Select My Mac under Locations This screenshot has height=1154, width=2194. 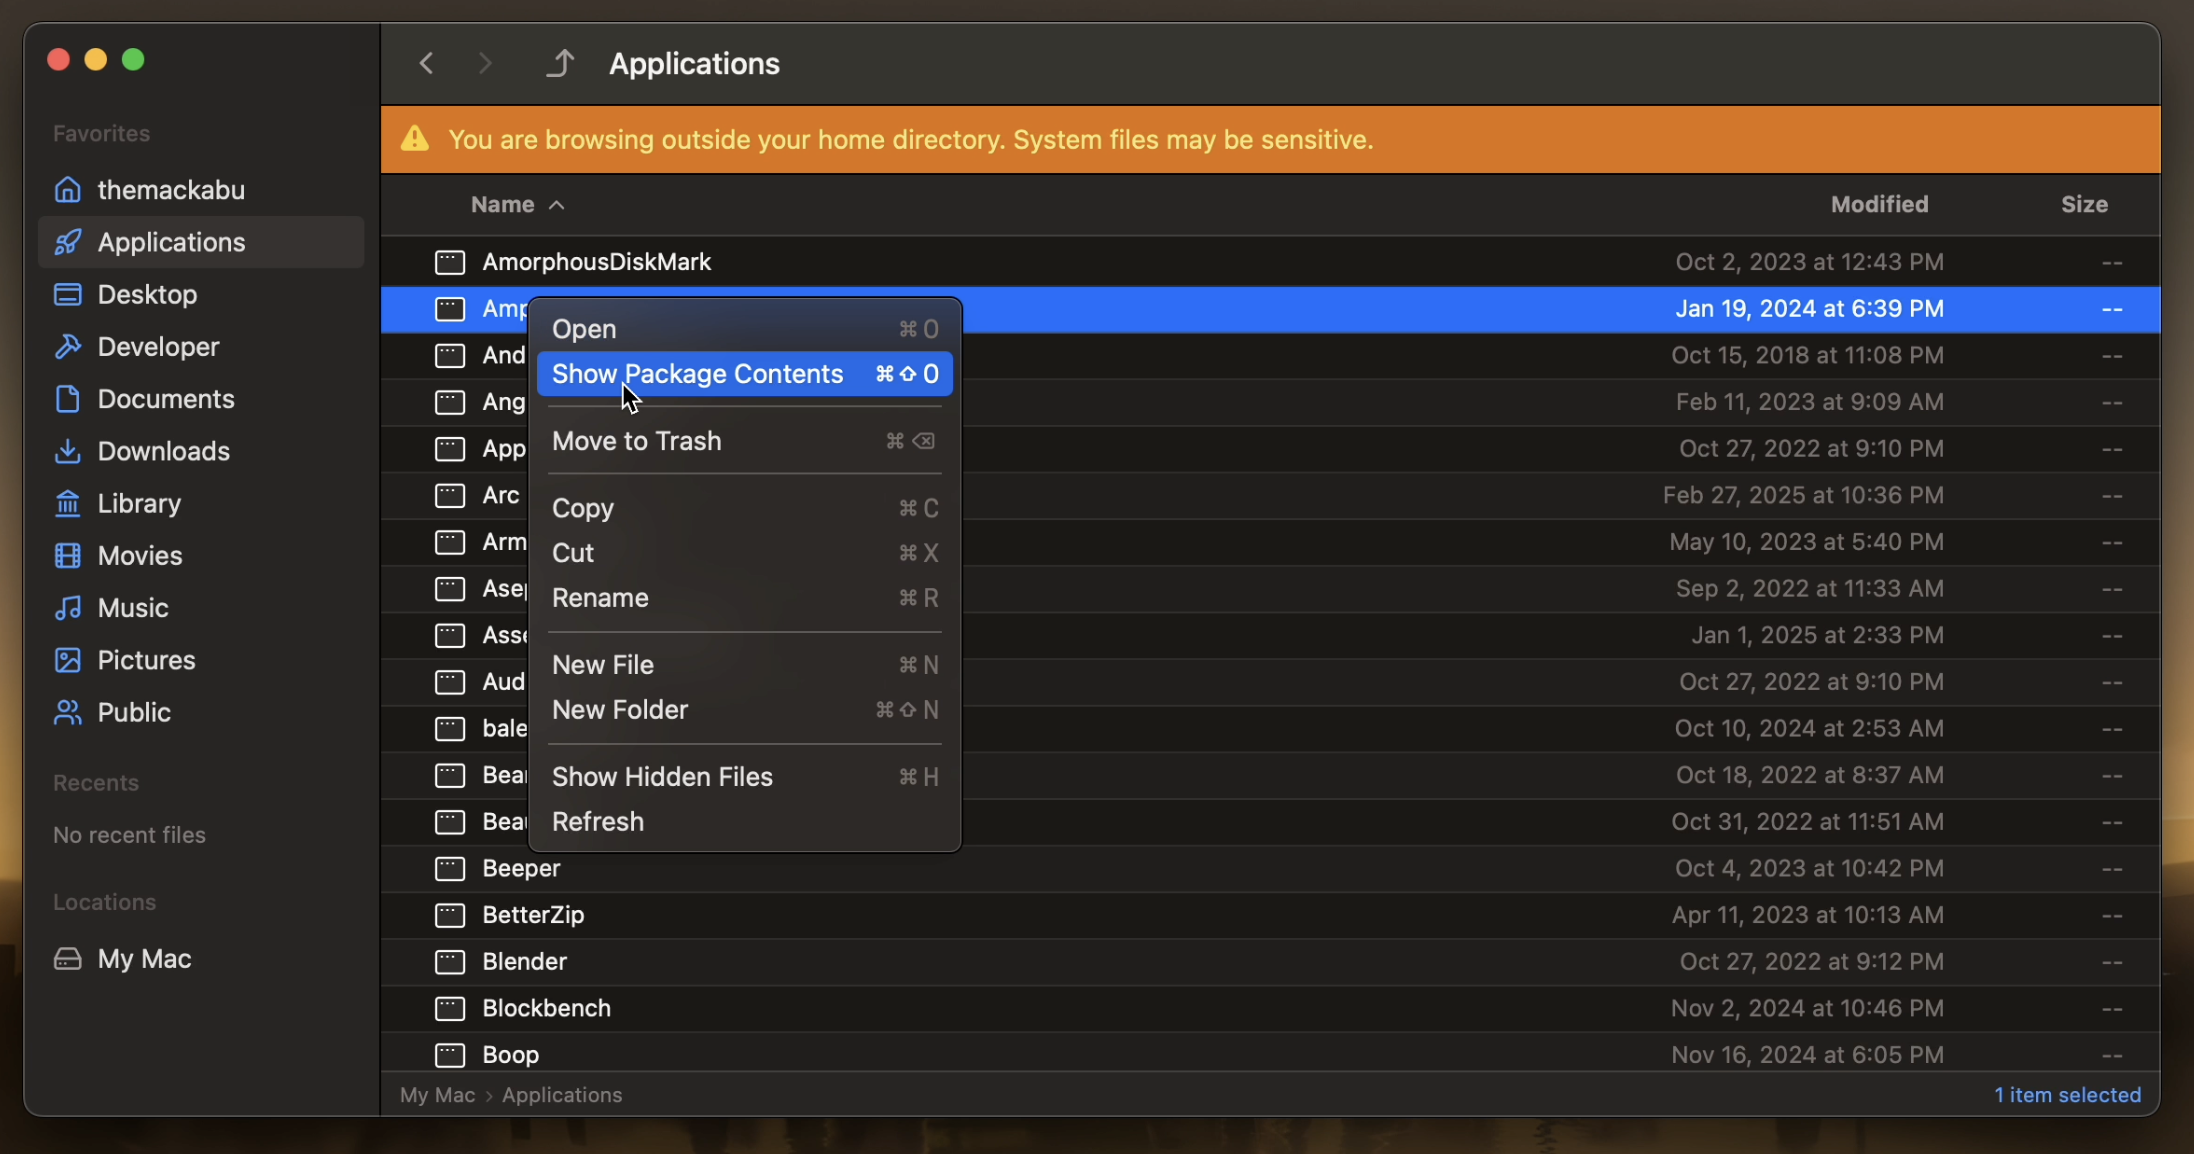(144, 959)
